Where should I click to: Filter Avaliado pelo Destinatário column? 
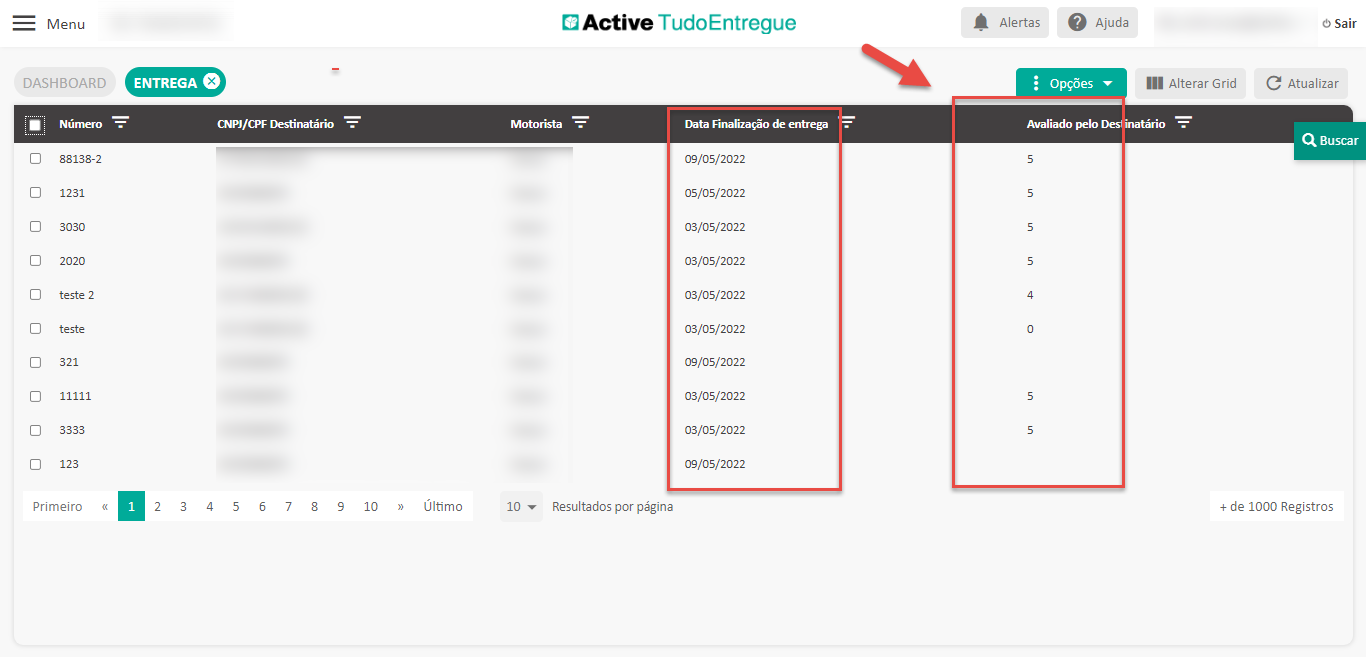pyautogui.click(x=1183, y=123)
